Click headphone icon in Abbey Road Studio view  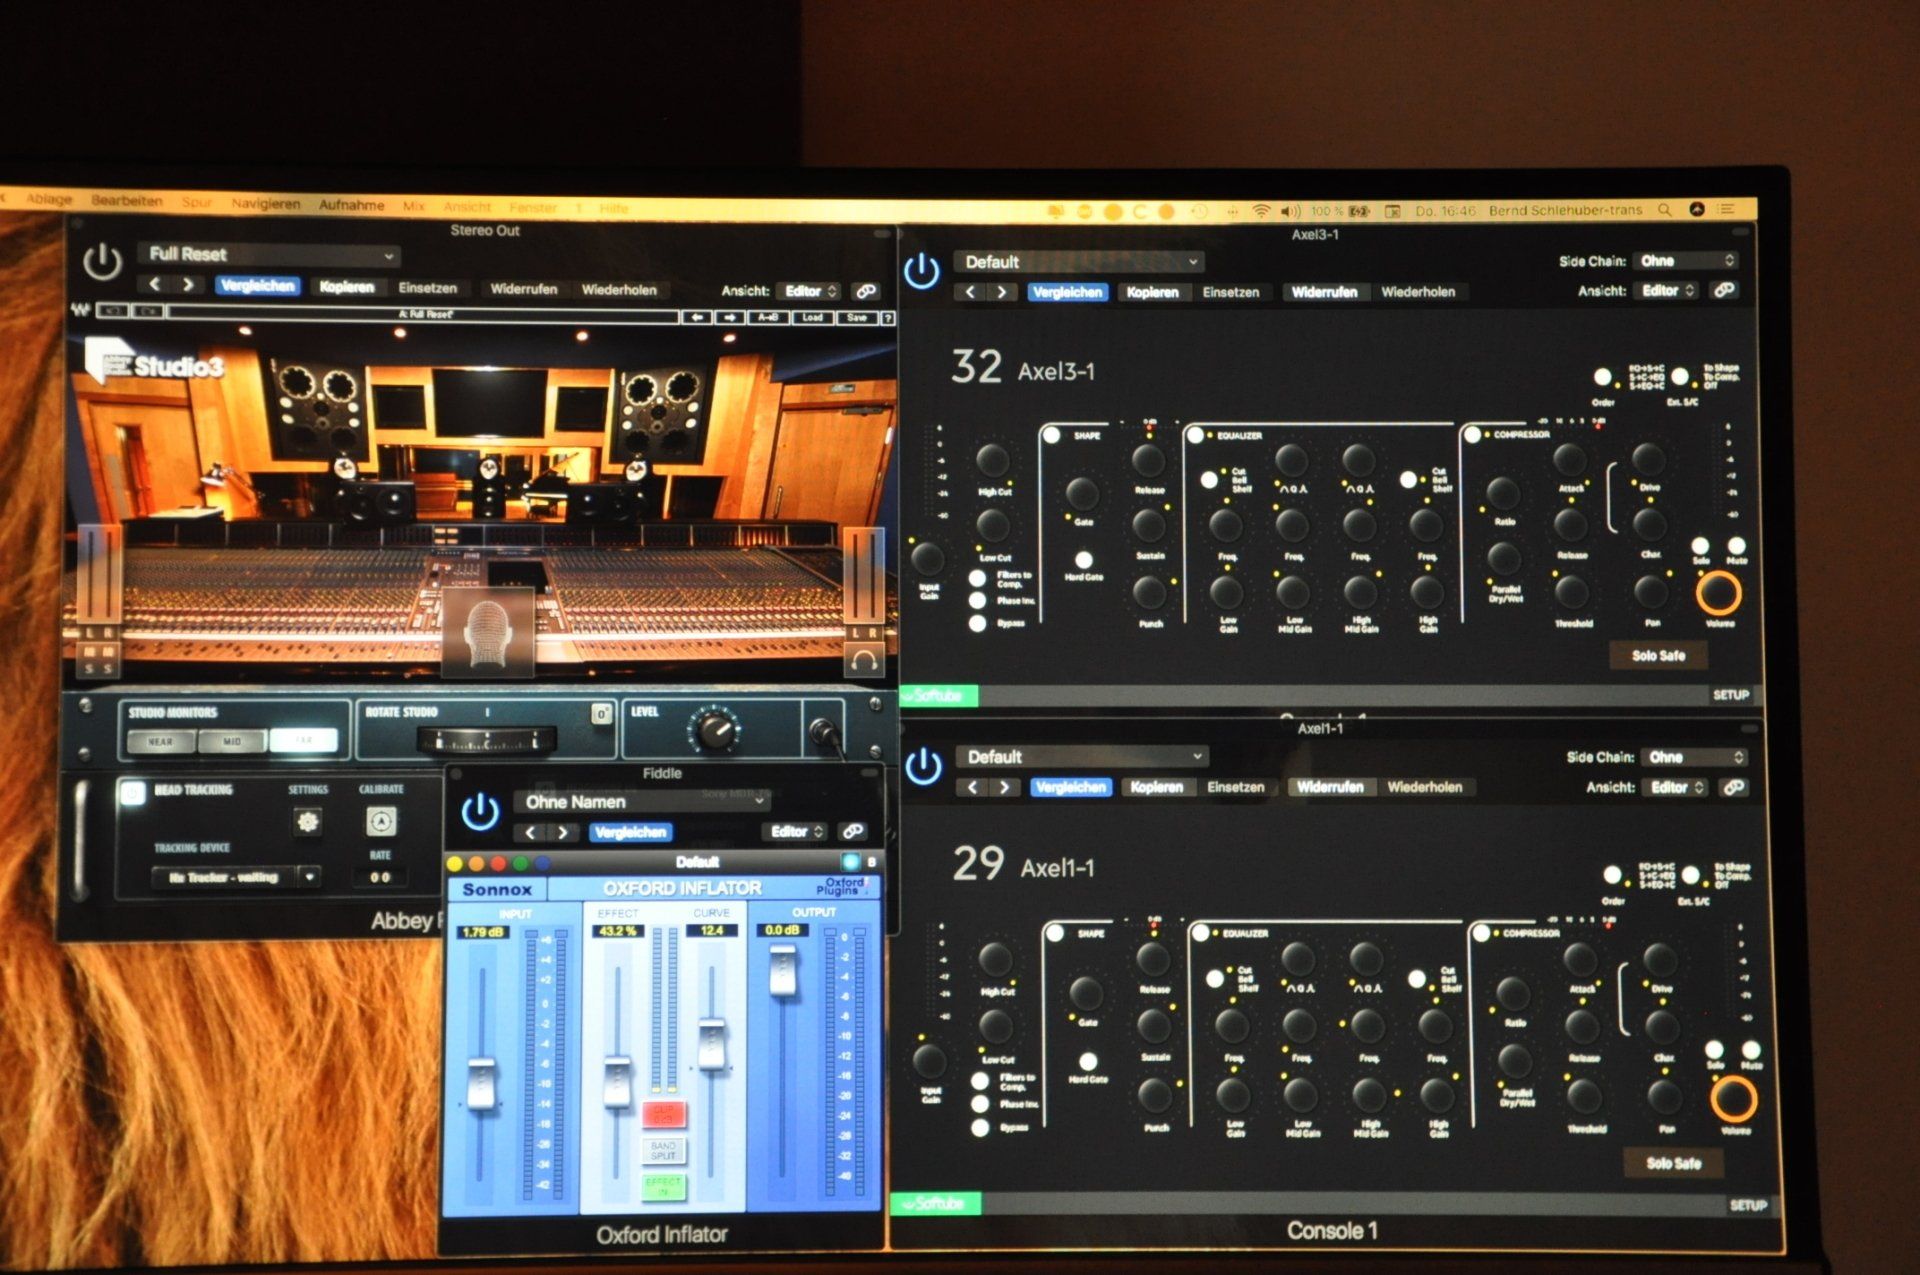click(864, 660)
